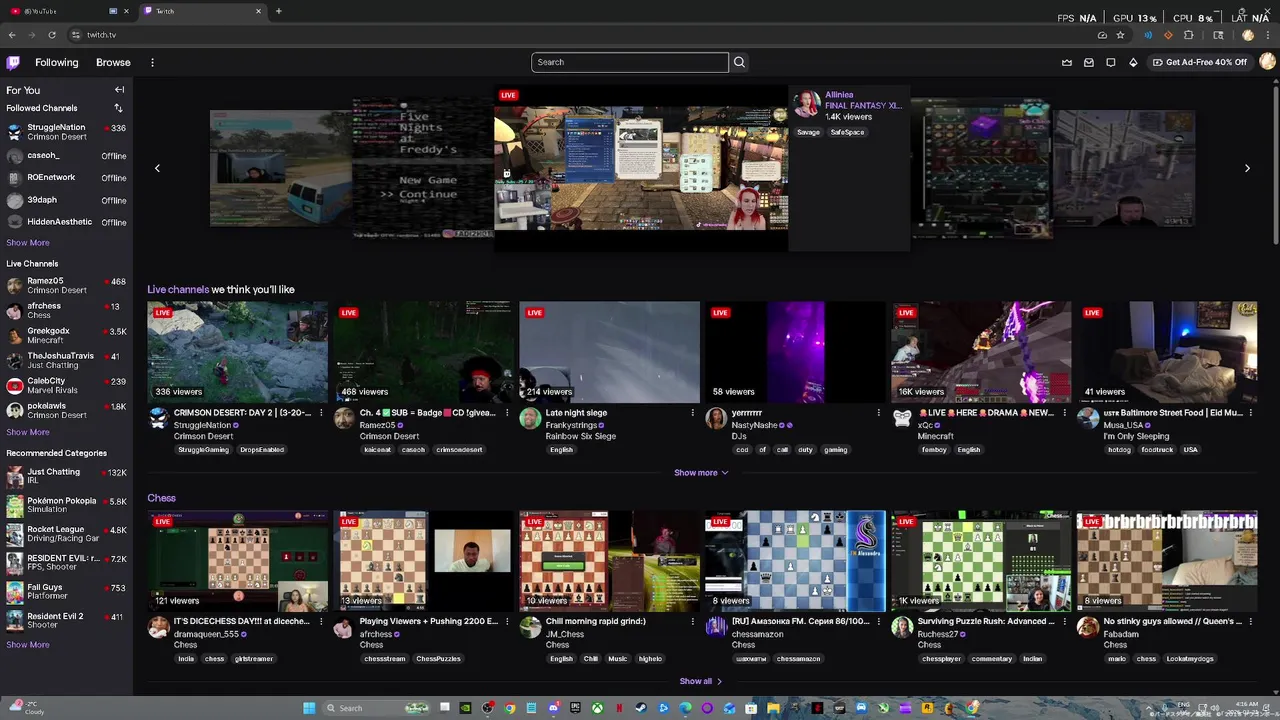
Task: Open options for Late night siege stream
Action: [693, 413]
